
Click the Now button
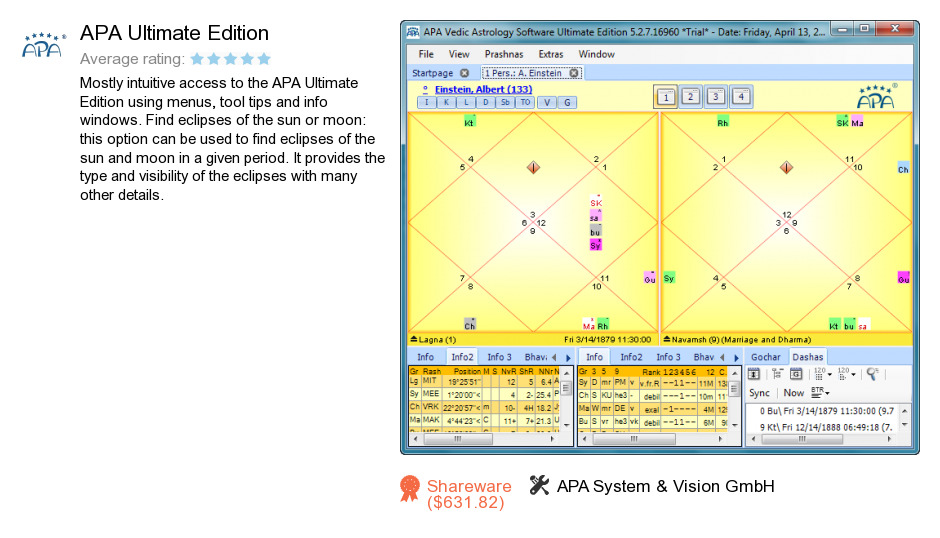[794, 393]
